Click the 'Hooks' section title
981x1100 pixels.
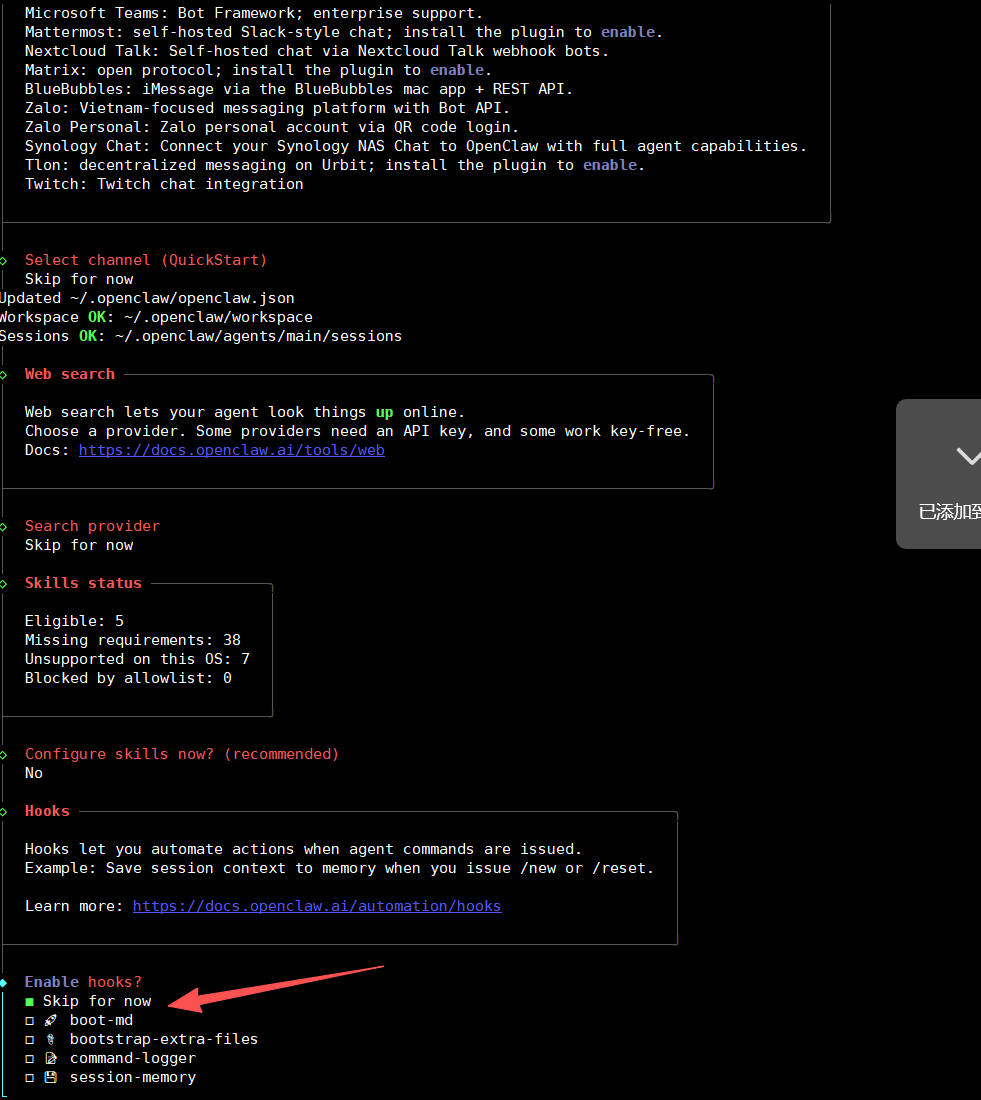point(47,811)
